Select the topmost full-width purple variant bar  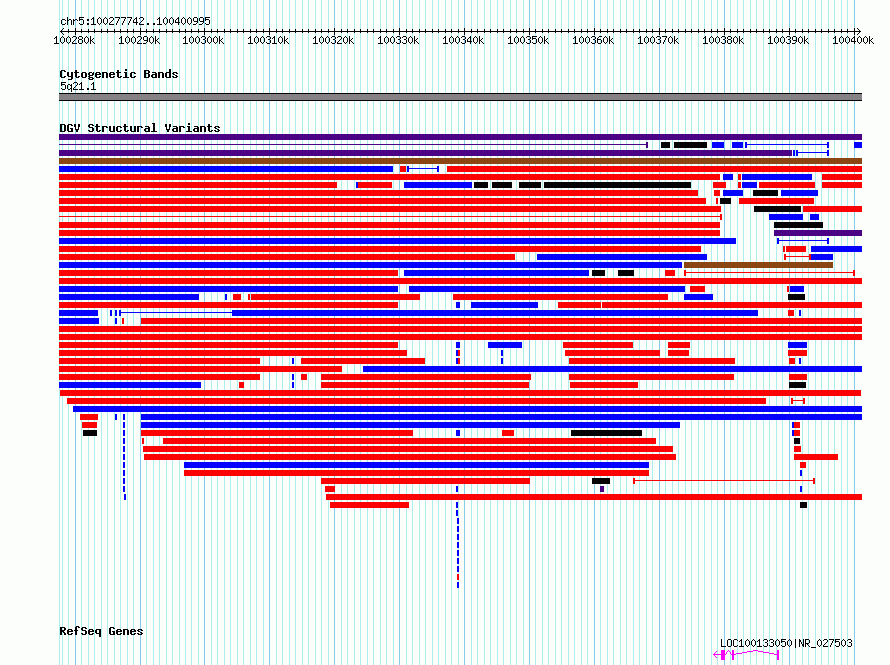tap(460, 137)
